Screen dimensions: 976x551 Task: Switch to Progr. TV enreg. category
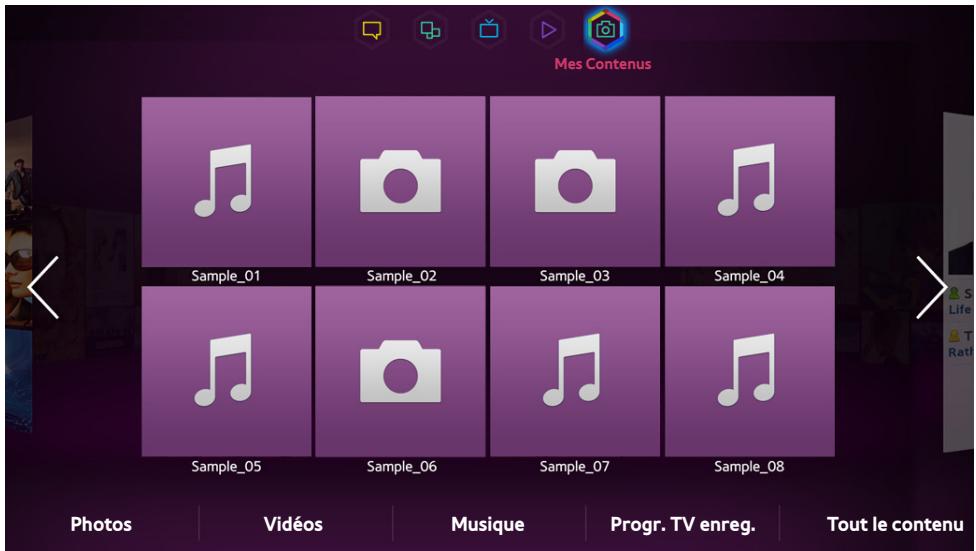coord(683,525)
